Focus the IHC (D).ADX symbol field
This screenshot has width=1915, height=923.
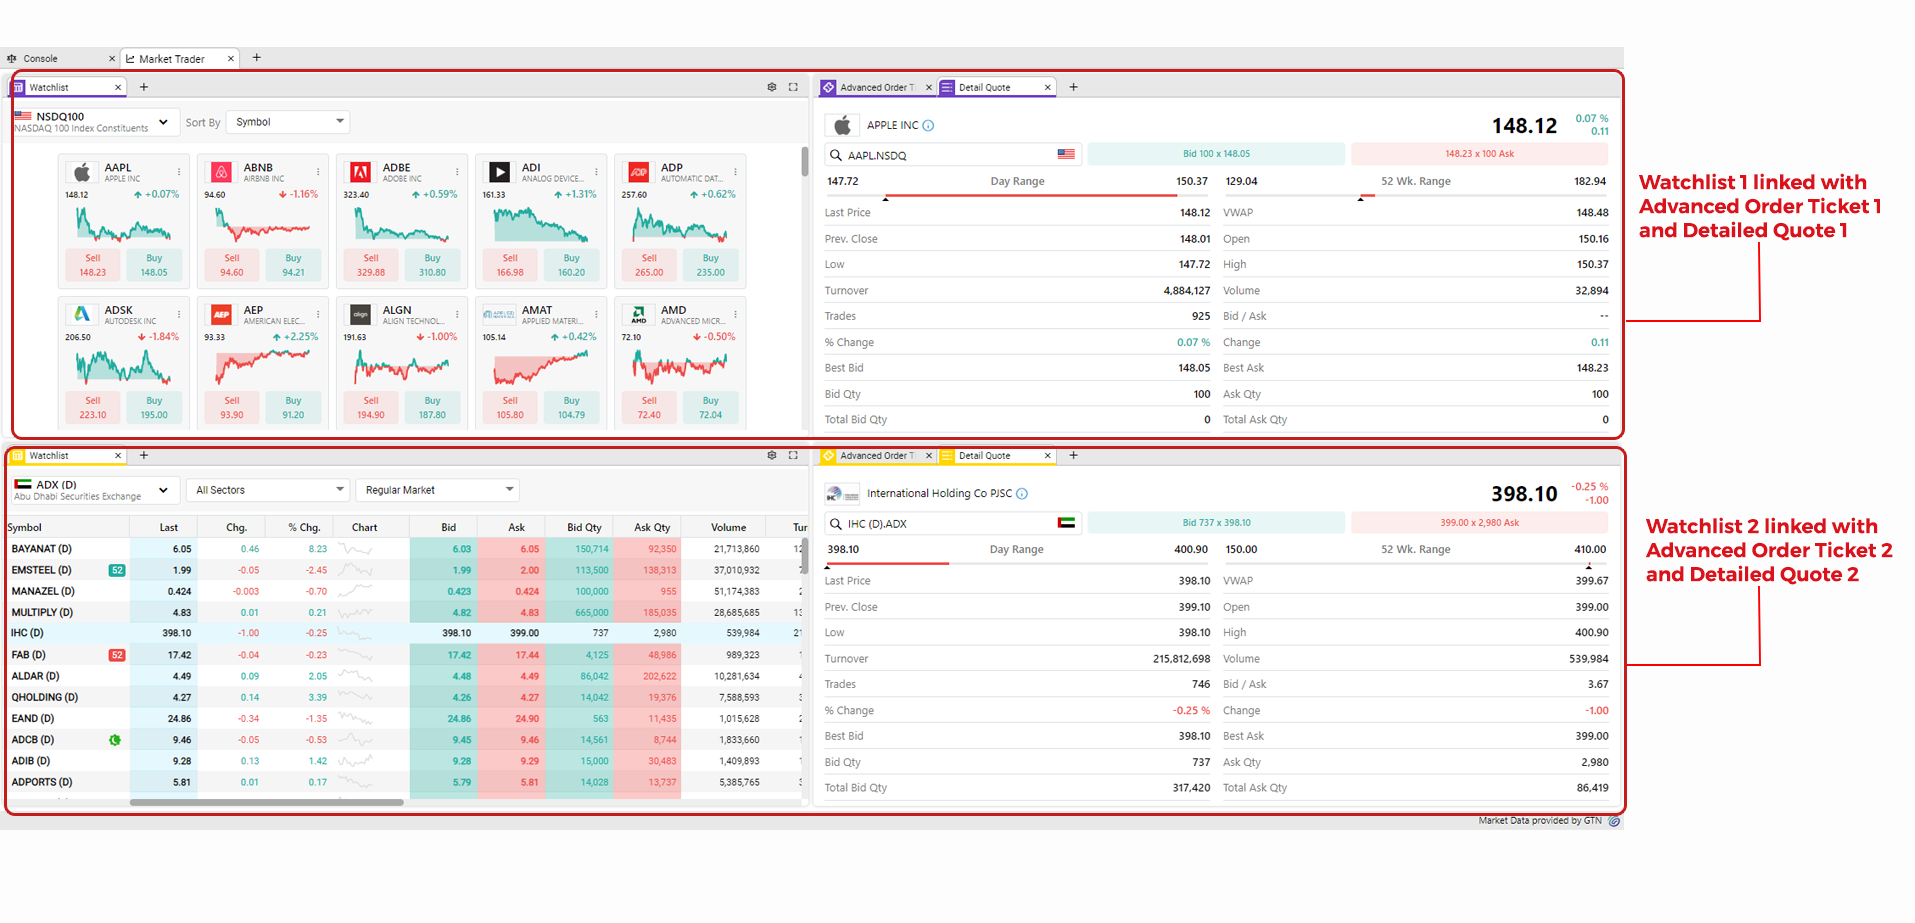955,523
